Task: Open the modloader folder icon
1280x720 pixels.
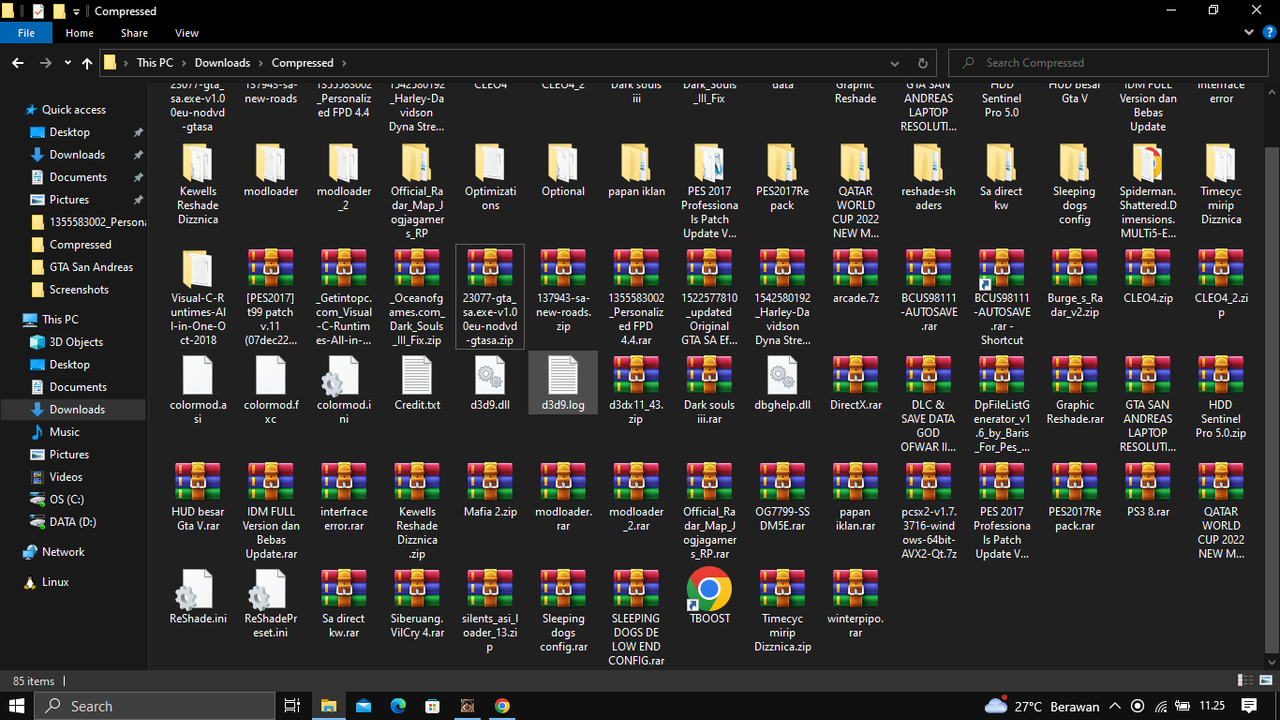Action: click(271, 163)
